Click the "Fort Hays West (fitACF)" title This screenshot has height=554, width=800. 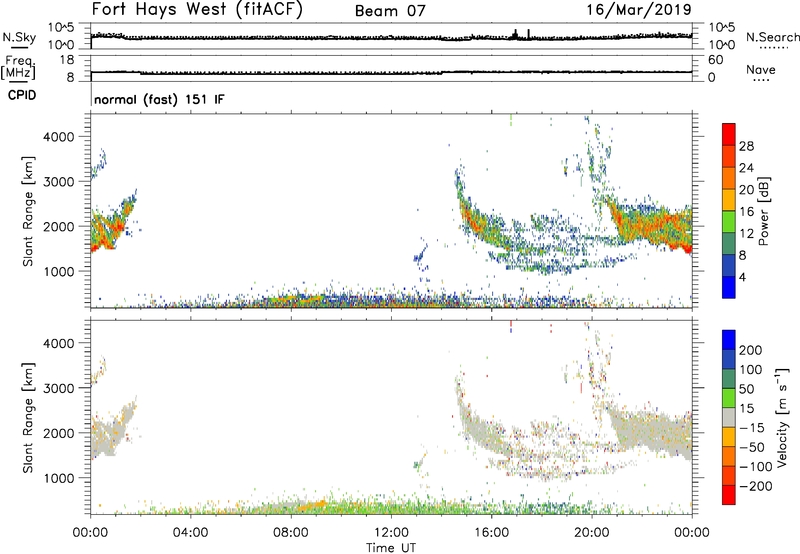click(197, 10)
